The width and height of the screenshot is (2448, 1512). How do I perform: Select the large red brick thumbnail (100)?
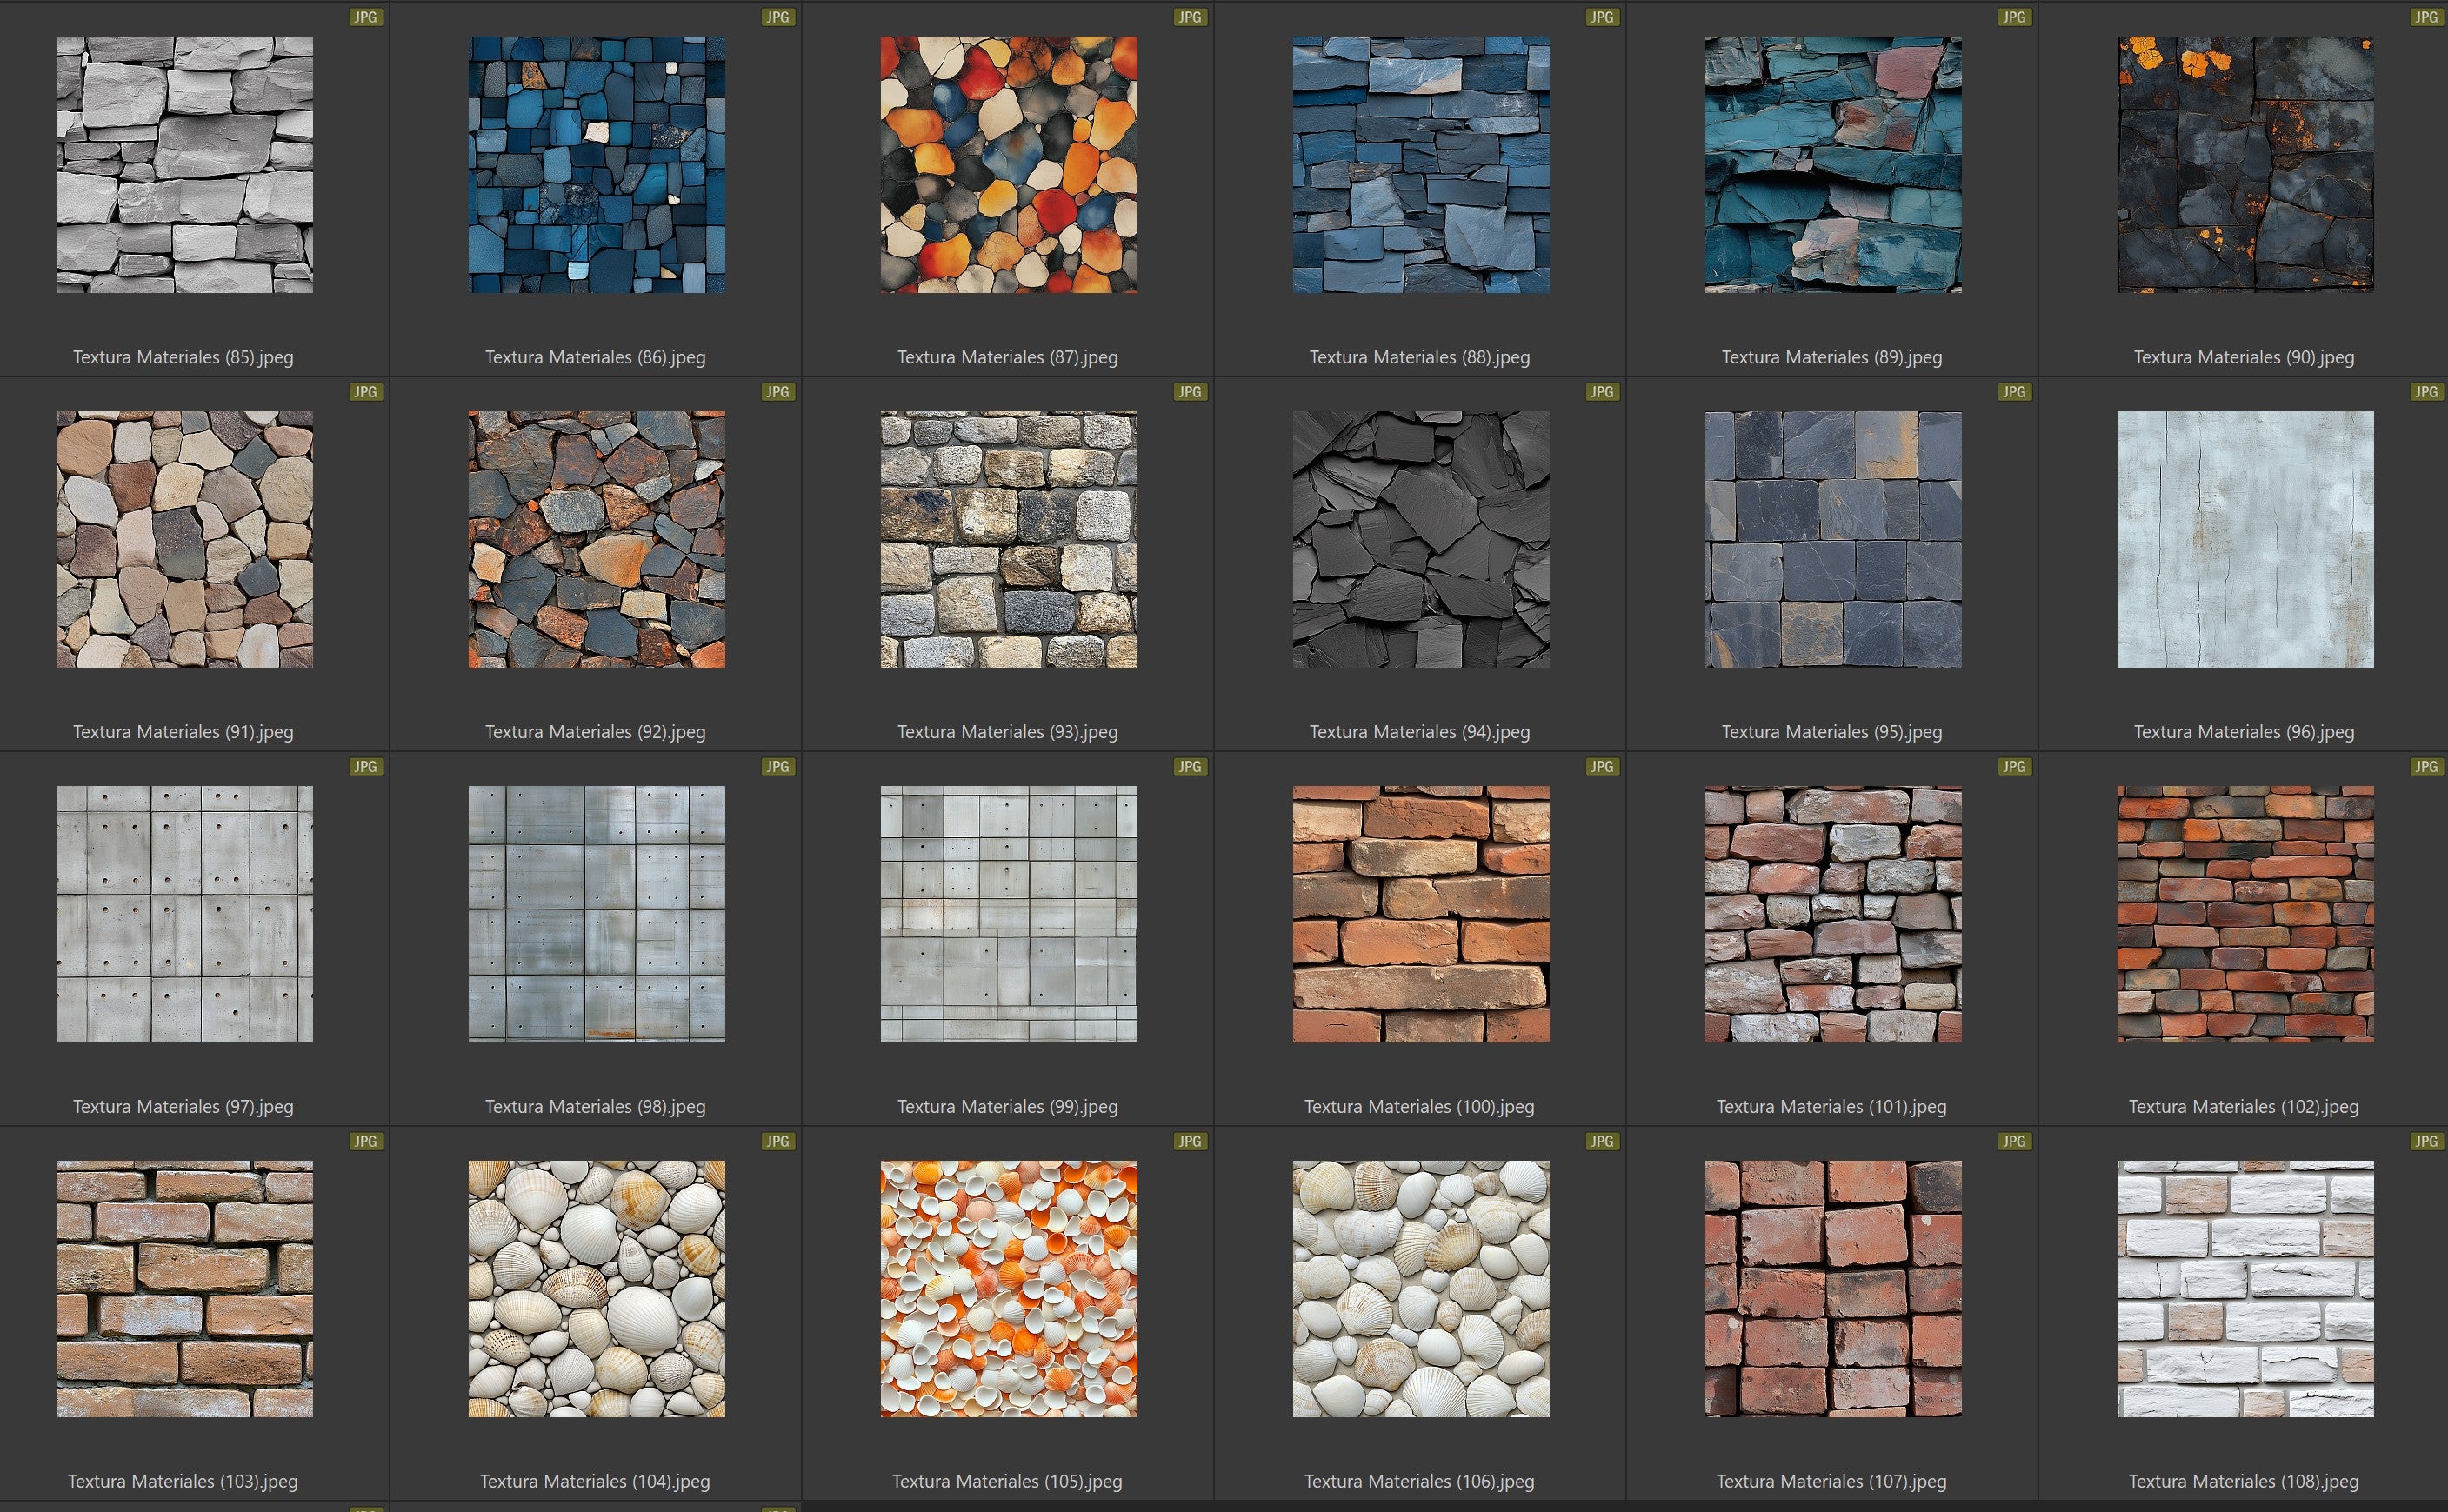tap(1420, 914)
